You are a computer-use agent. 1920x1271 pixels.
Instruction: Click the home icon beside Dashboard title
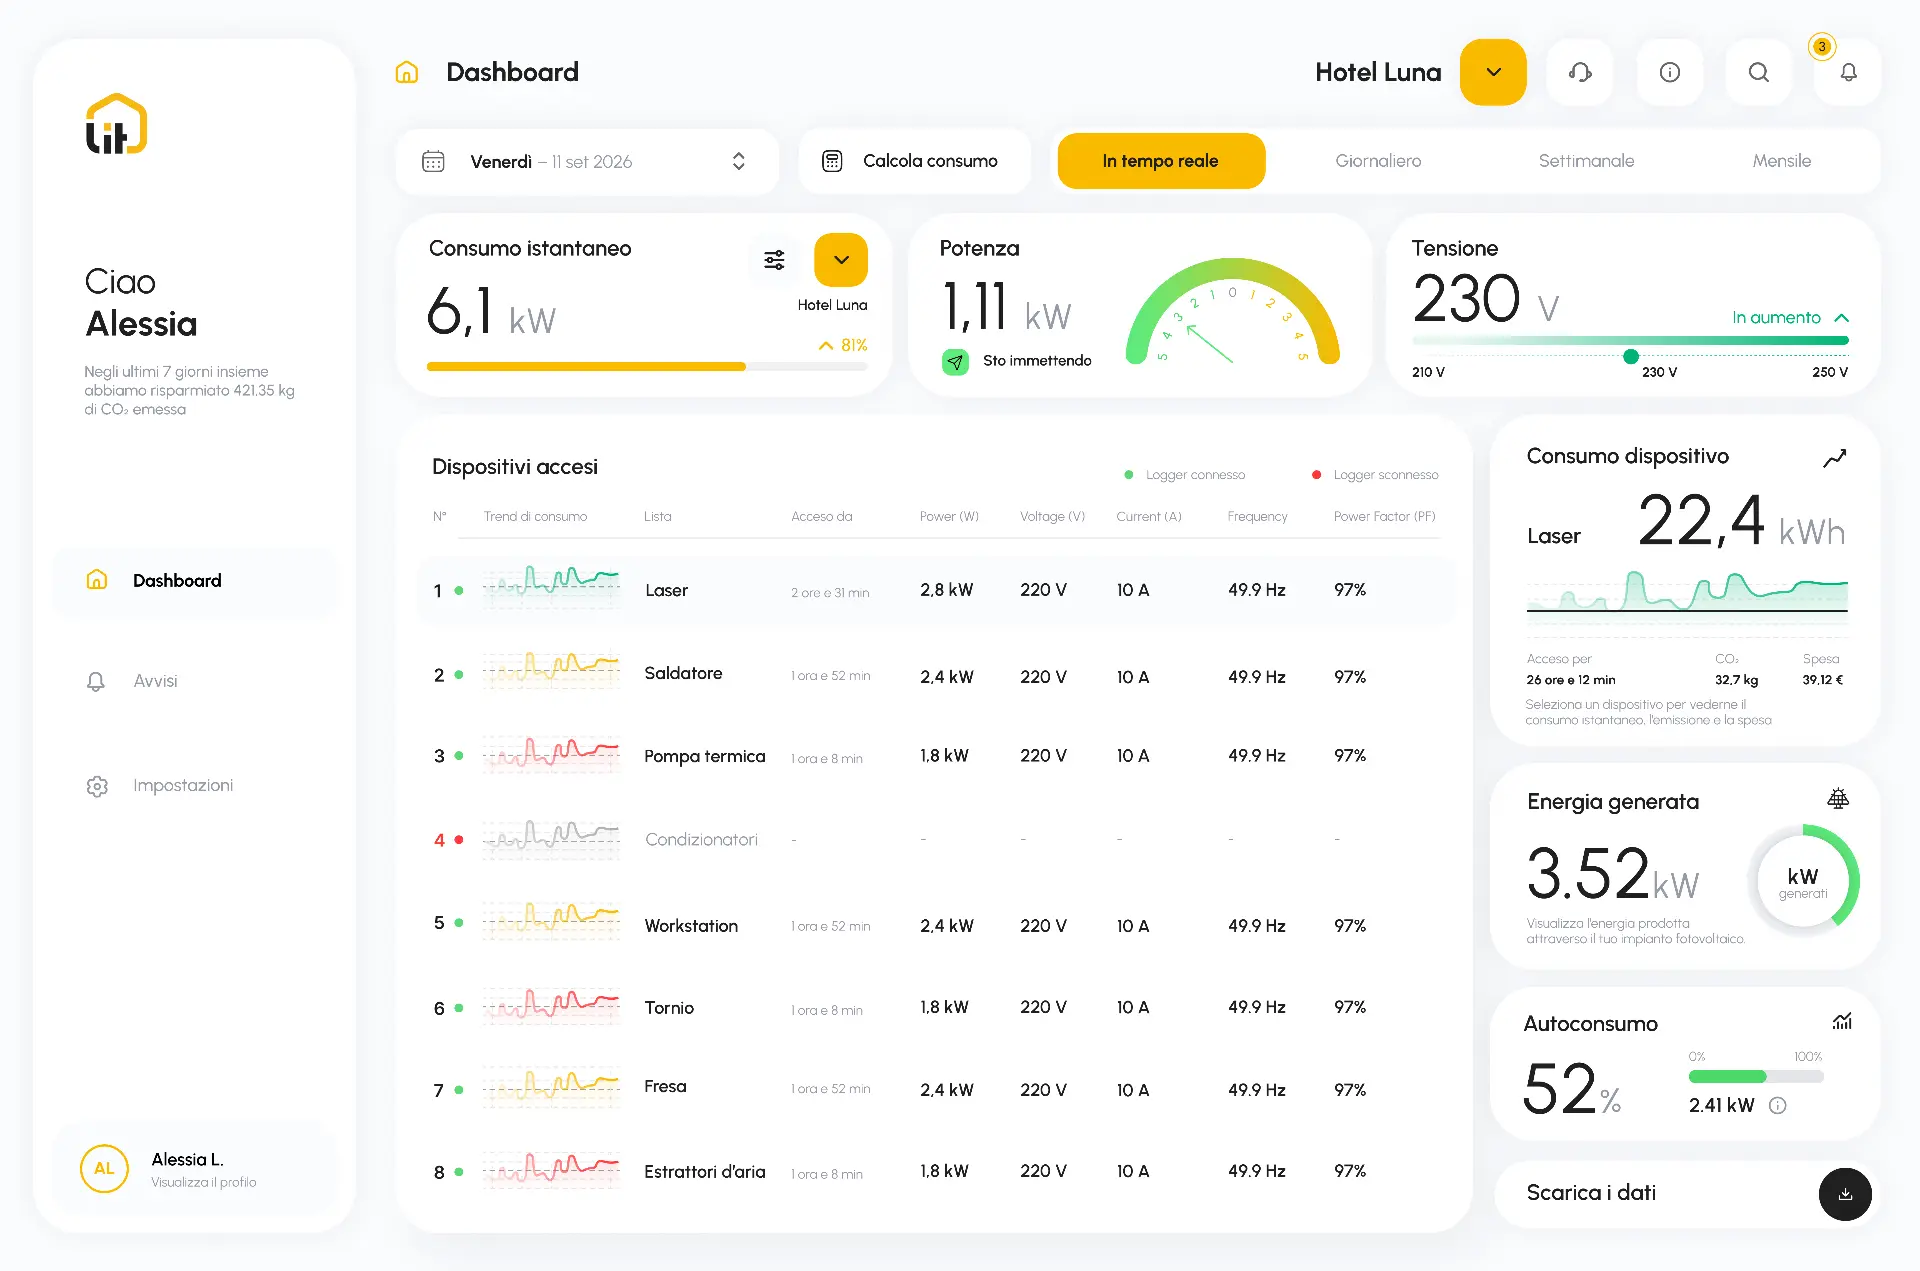(x=406, y=72)
